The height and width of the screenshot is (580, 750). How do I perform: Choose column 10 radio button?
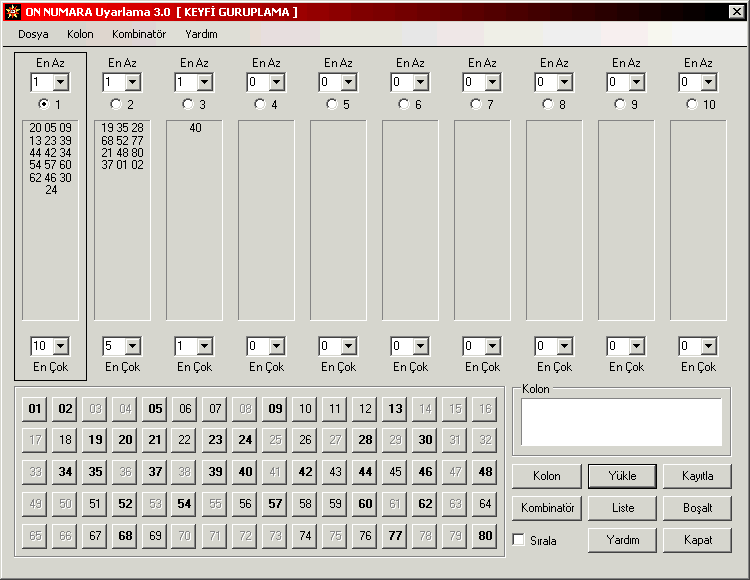(x=691, y=104)
